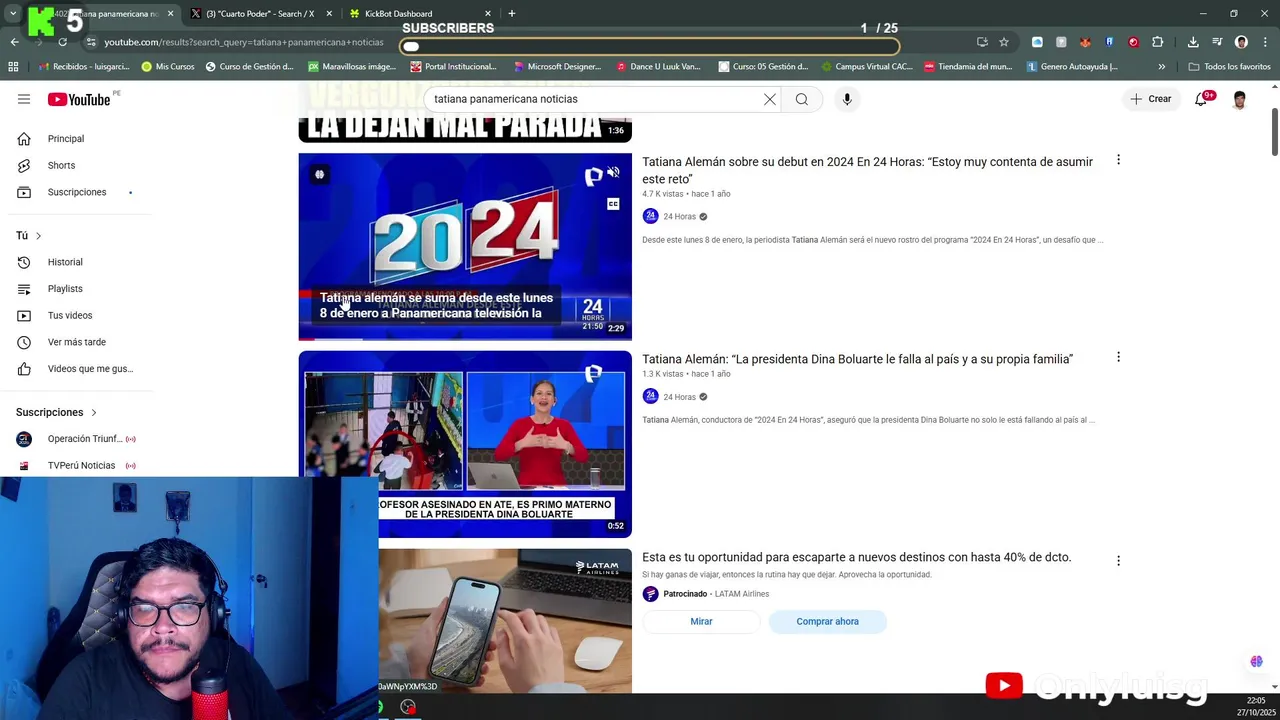Expand the Suscripciones section heading
This screenshot has width=1280, height=720.
click(57, 412)
